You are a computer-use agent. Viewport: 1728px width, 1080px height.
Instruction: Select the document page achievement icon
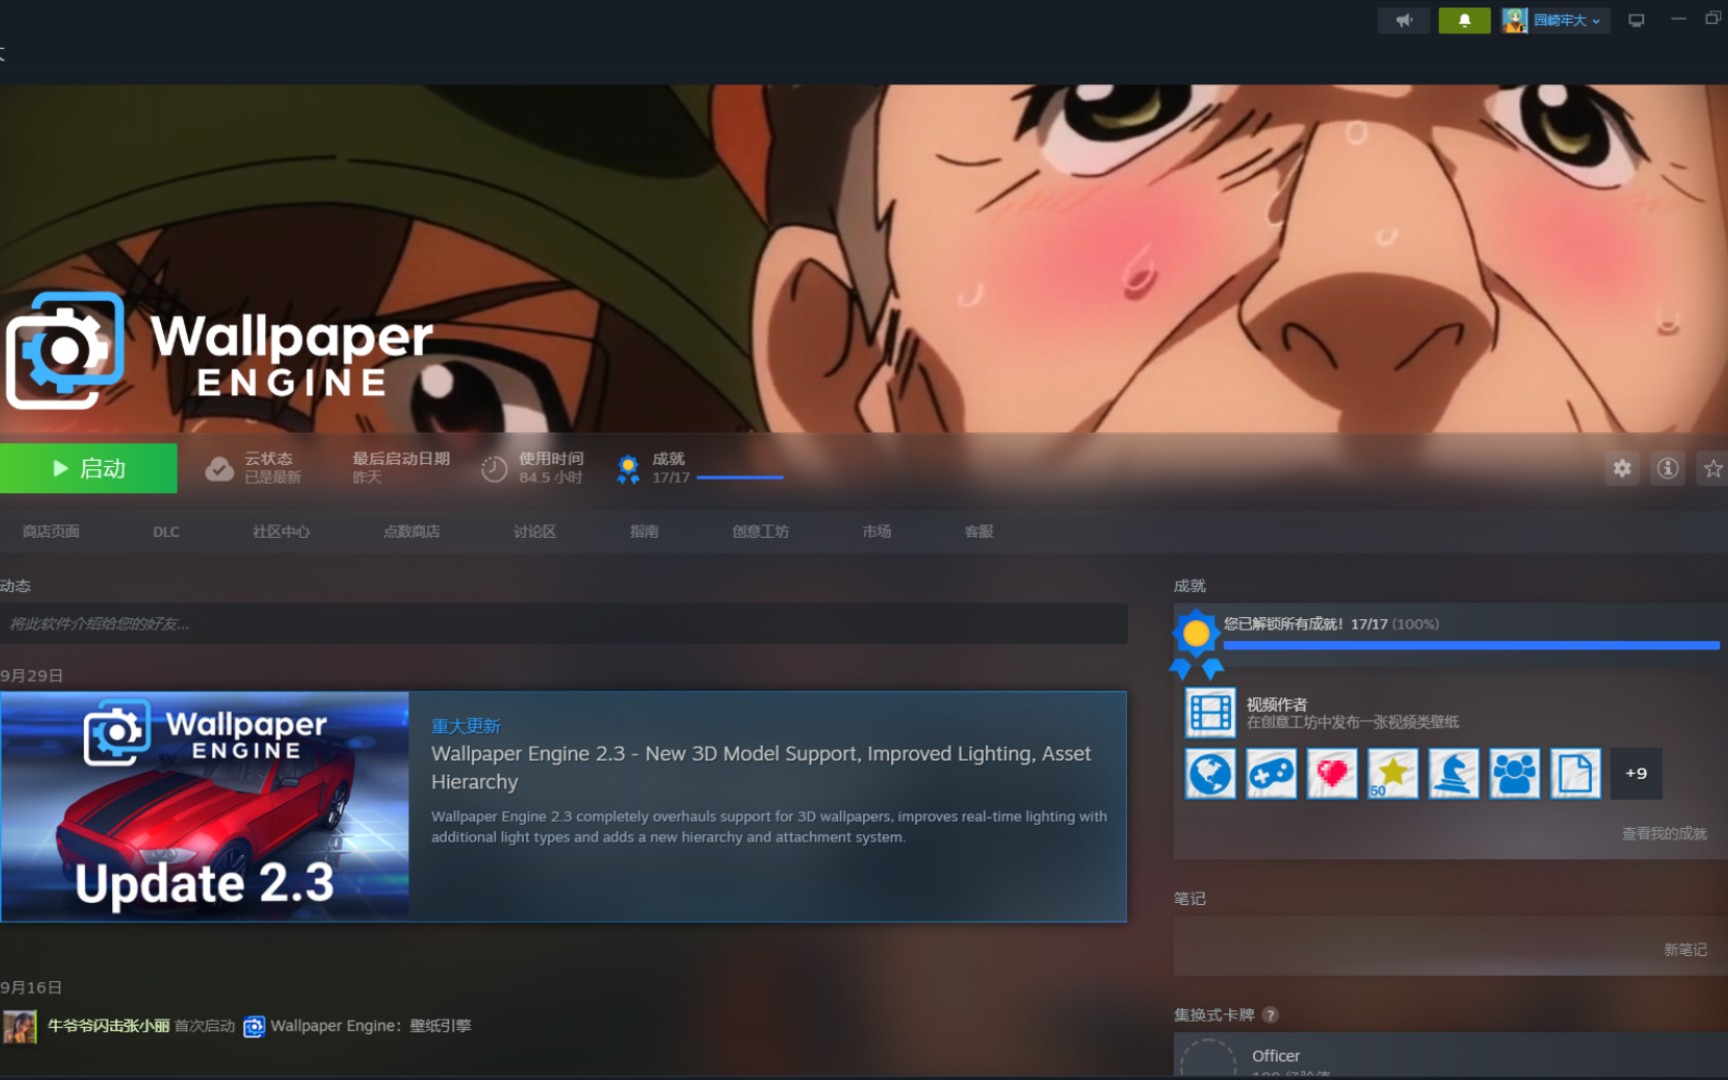[1576, 773]
